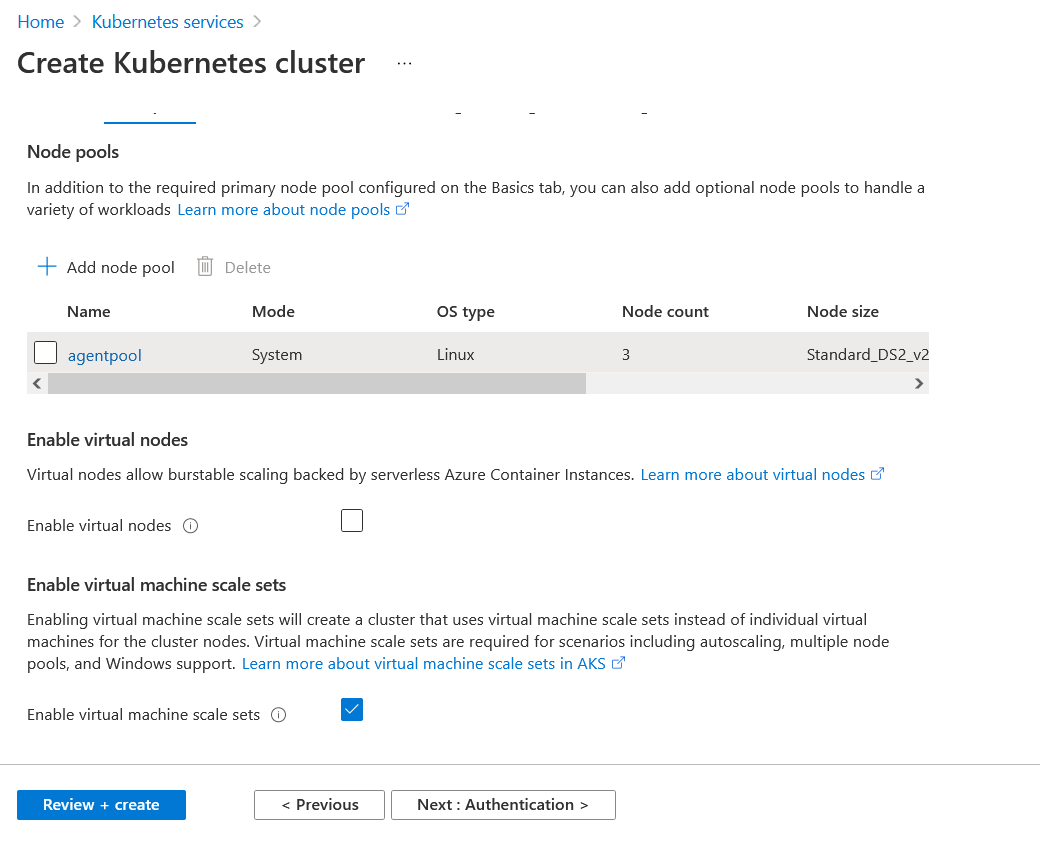This screenshot has height=845, width=1040.
Task: Click the Mode column header
Action: [x=273, y=312]
